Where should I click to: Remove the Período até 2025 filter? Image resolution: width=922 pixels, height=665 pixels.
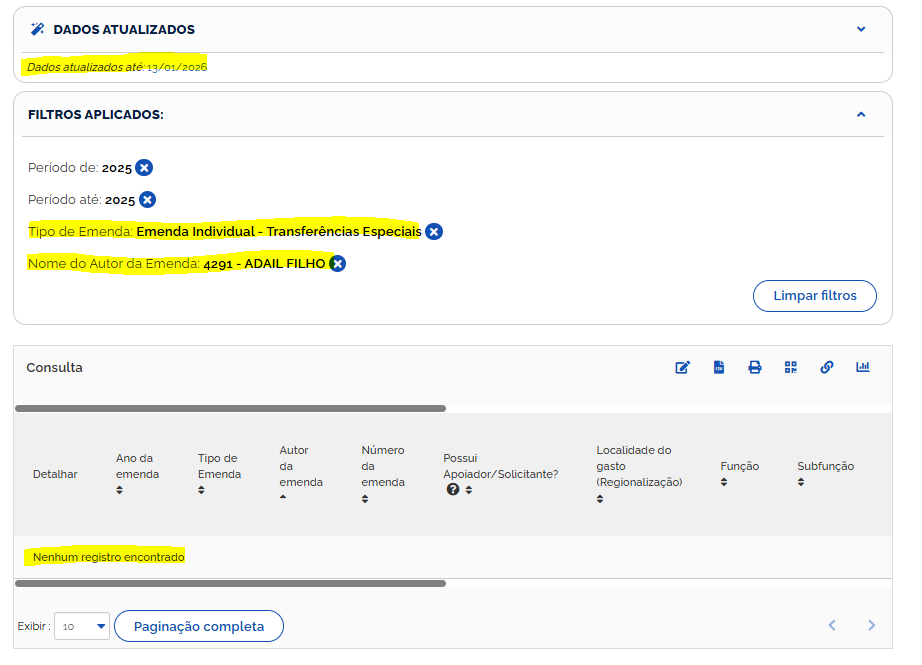pyautogui.click(x=147, y=200)
